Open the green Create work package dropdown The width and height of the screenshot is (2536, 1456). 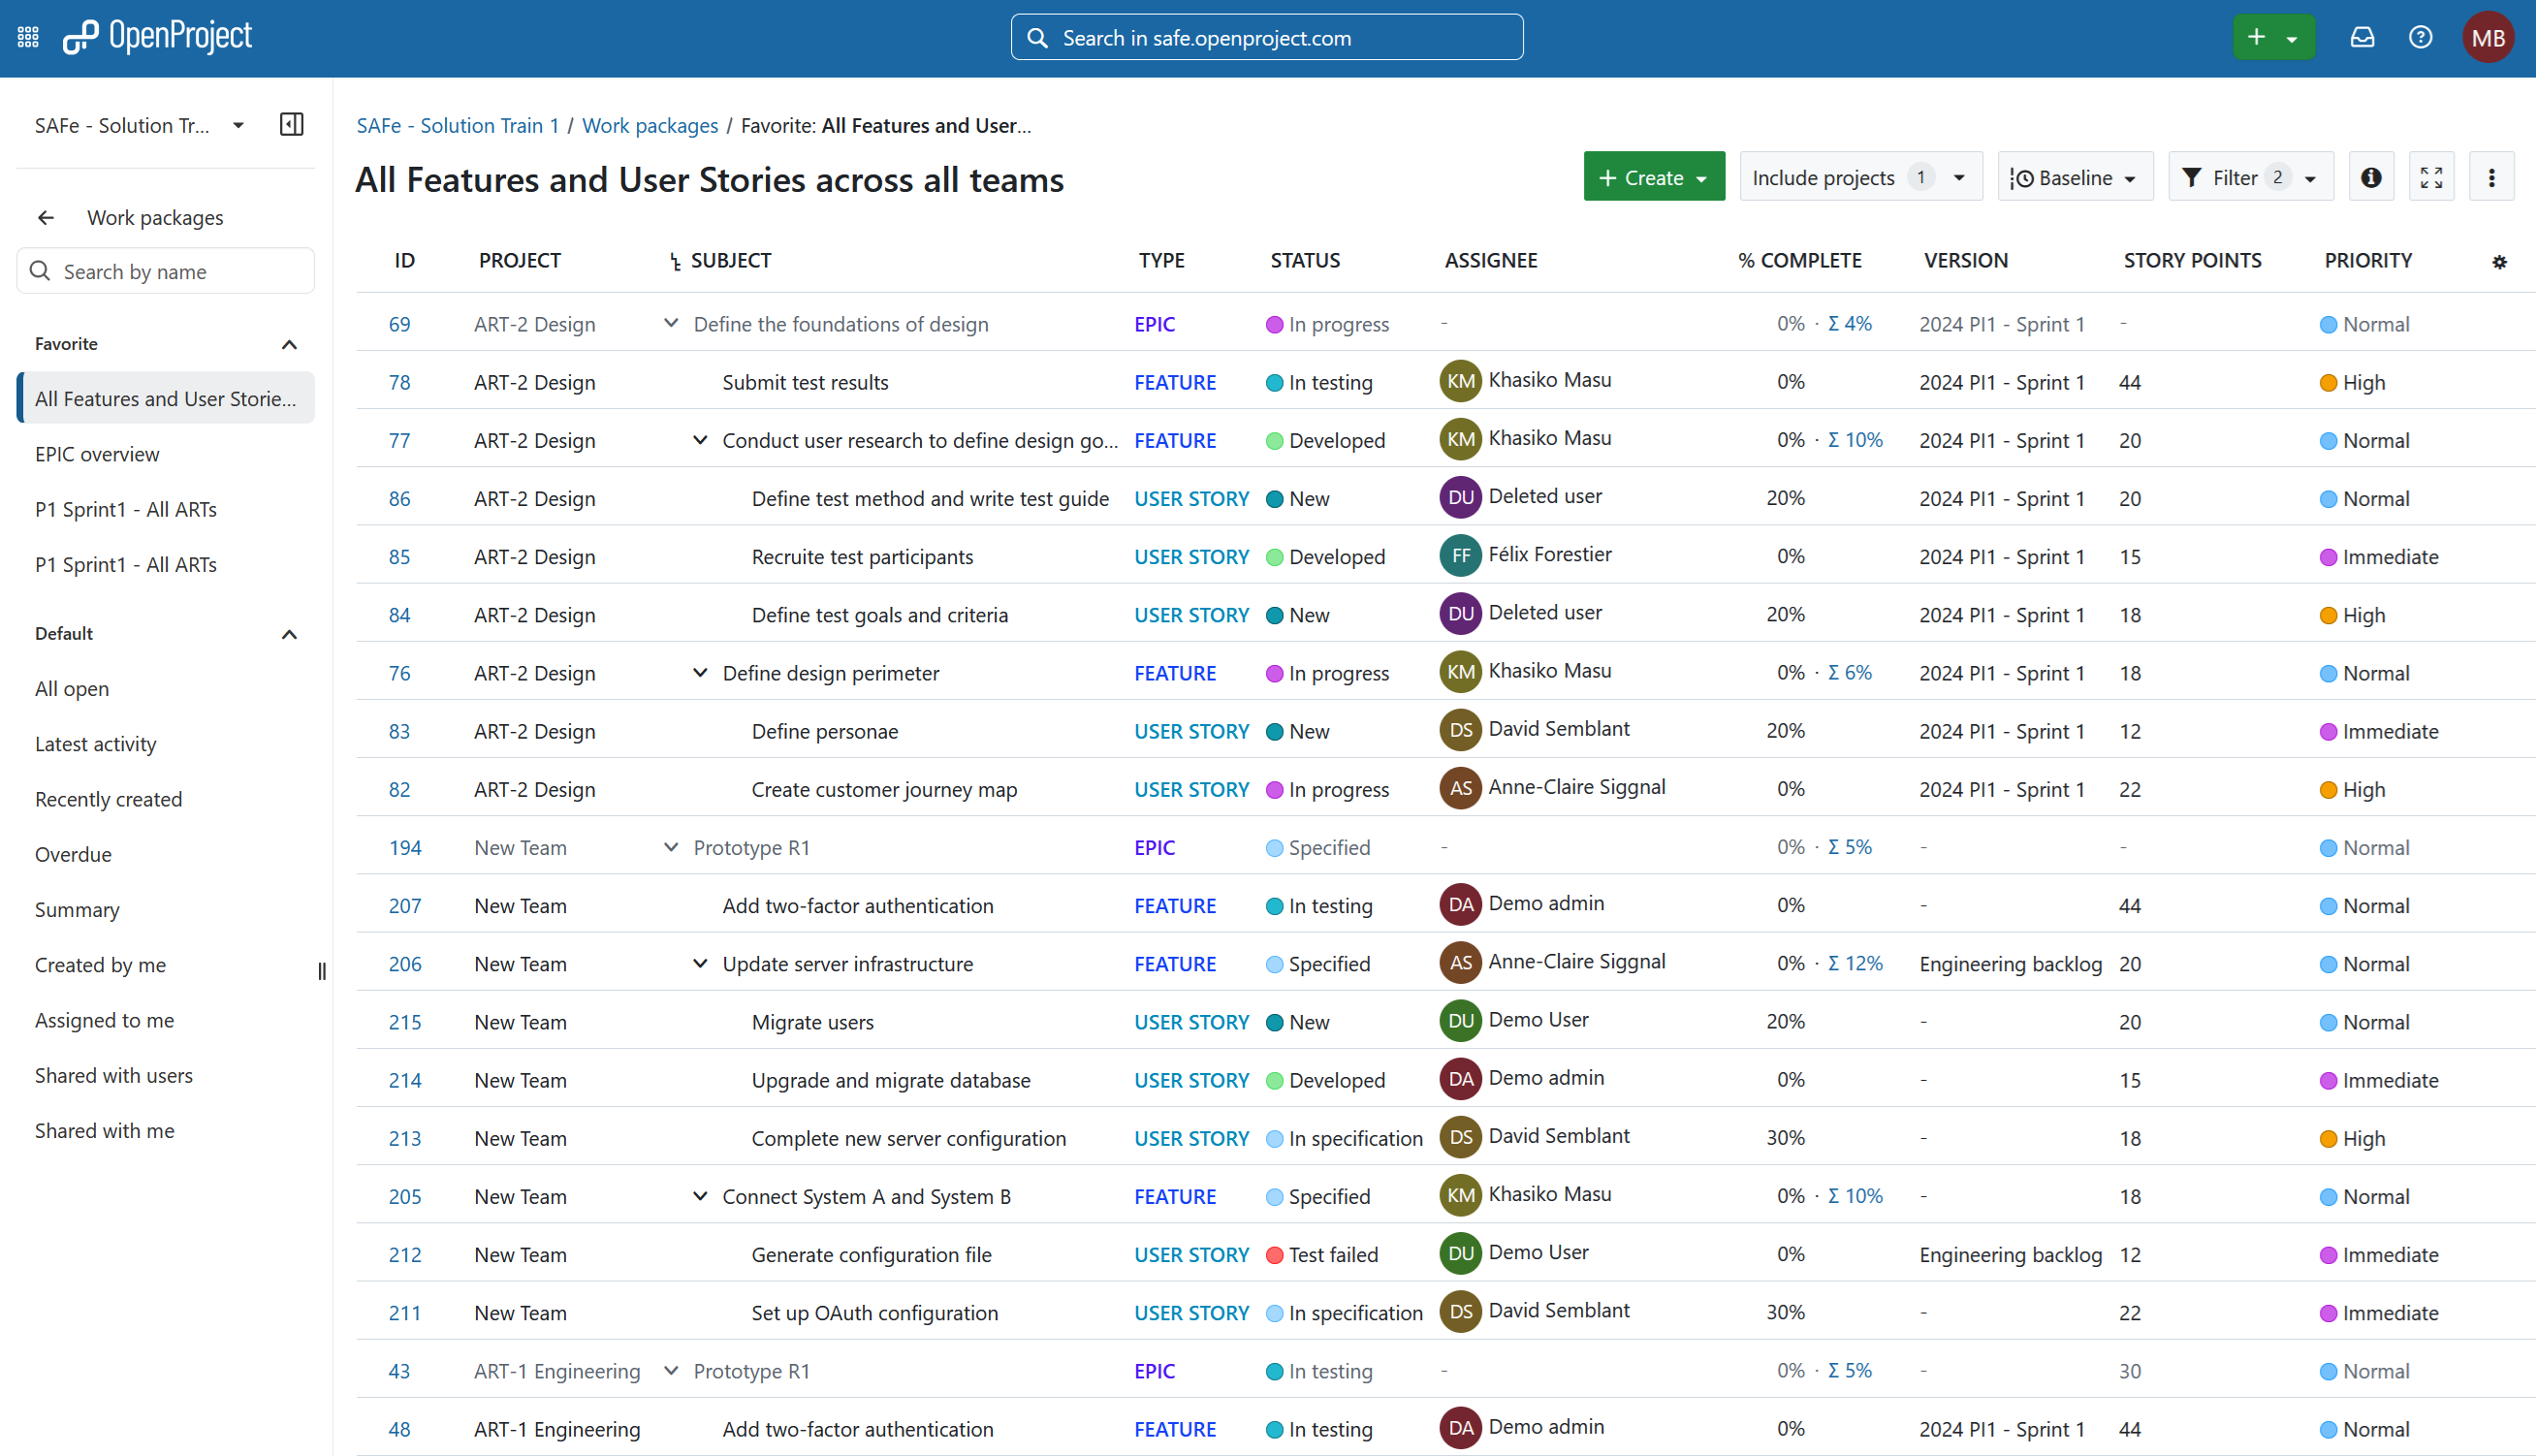tap(1654, 177)
